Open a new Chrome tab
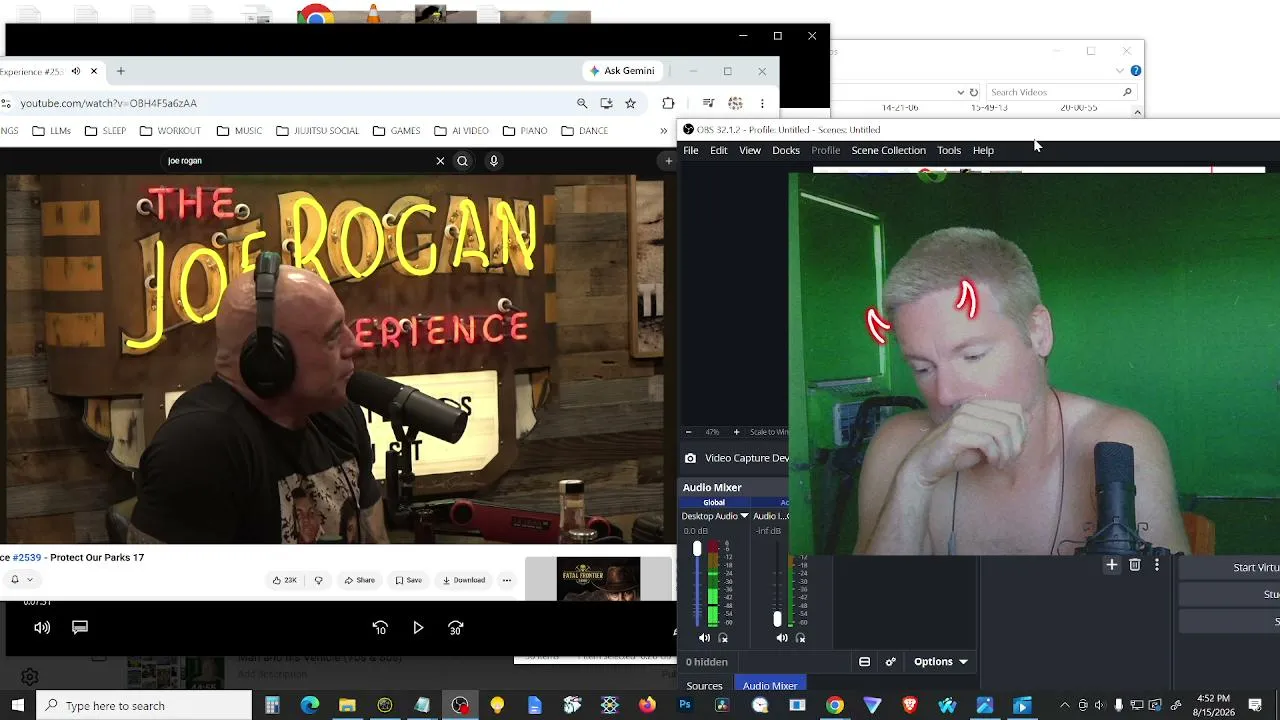The image size is (1280, 720). (120, 71)
